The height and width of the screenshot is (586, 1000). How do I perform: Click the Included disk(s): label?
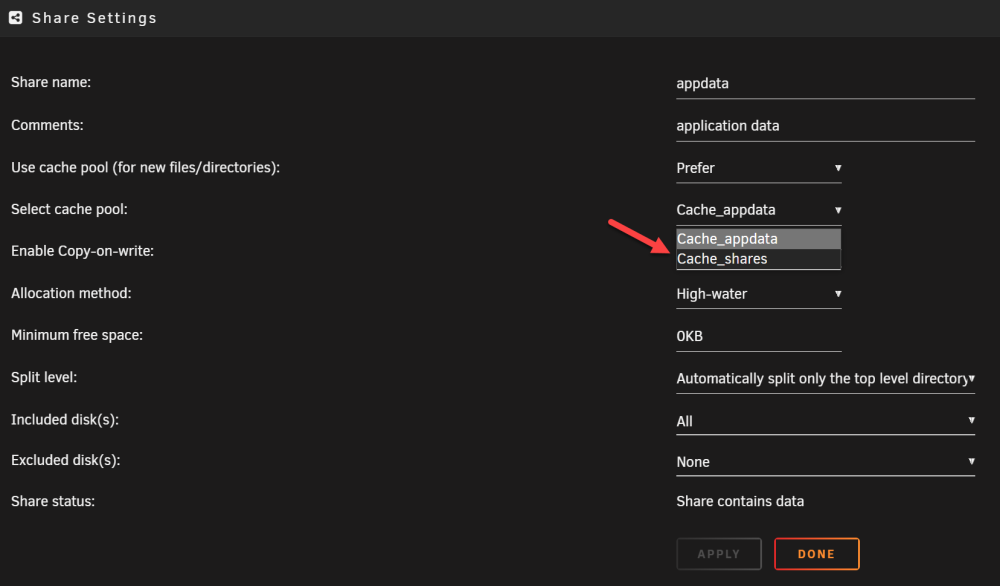coord(64,420)
